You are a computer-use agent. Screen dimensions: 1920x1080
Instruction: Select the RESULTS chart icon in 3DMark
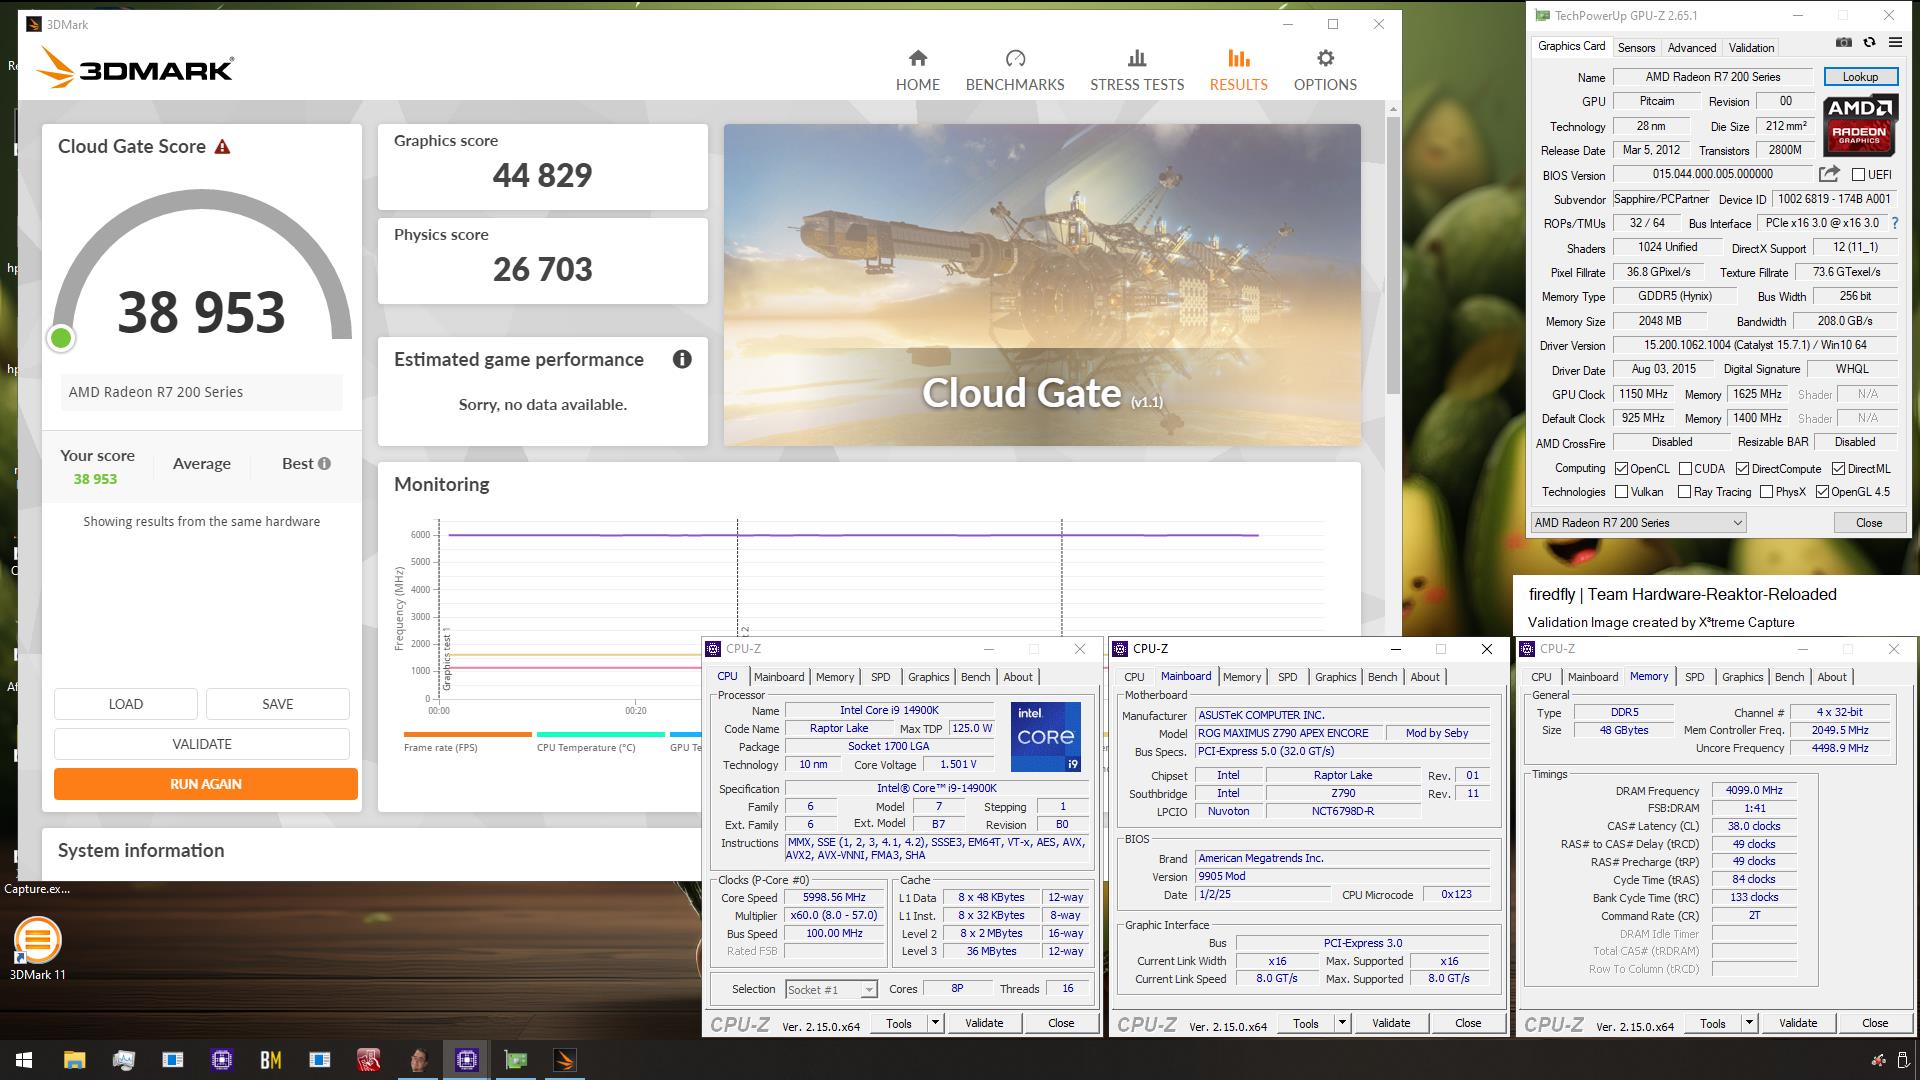click(x=1238, y=58)
